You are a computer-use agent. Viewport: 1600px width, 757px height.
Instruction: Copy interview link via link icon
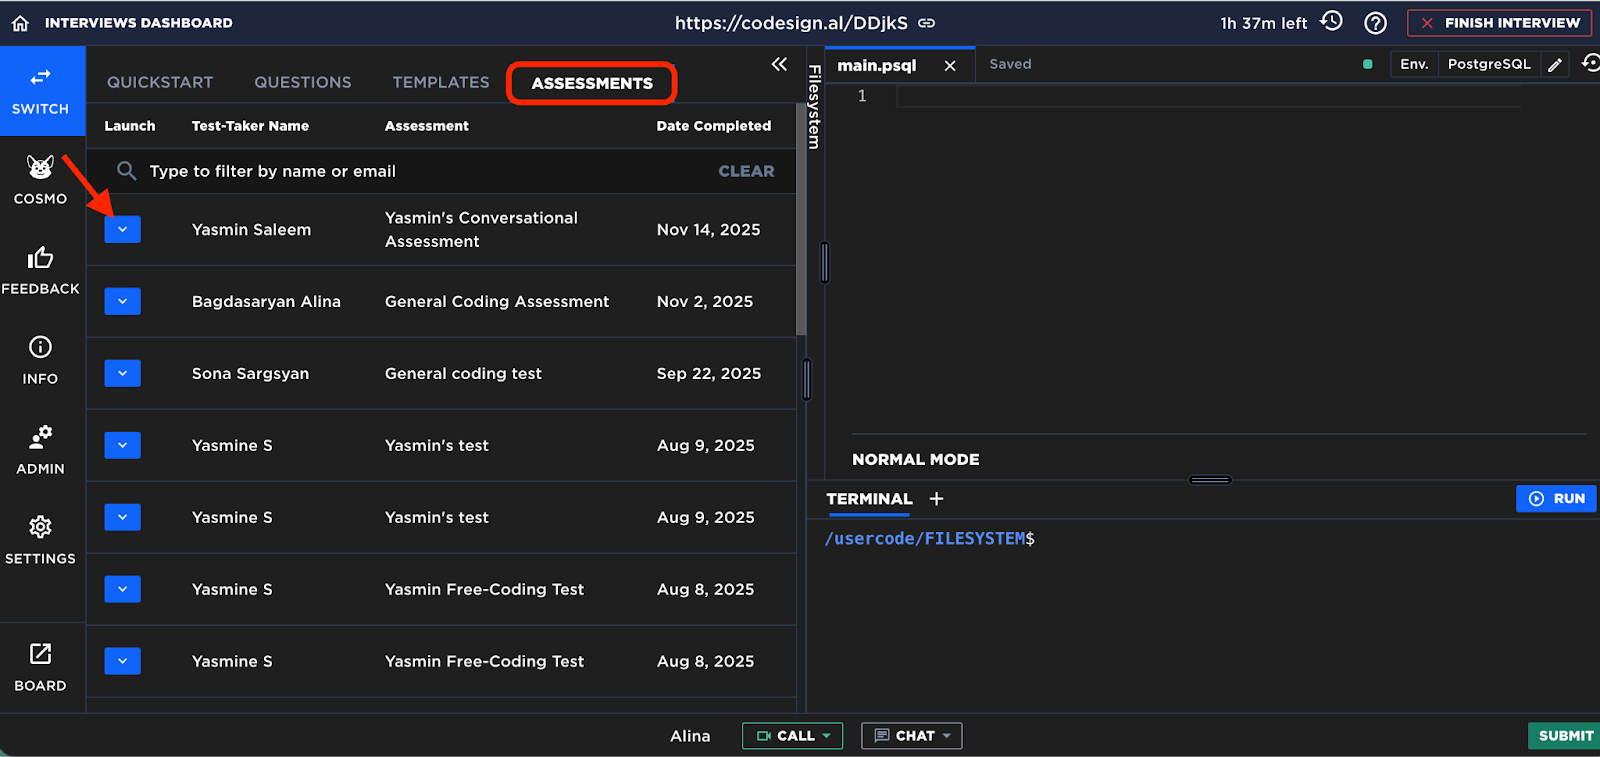pos(927,23)
